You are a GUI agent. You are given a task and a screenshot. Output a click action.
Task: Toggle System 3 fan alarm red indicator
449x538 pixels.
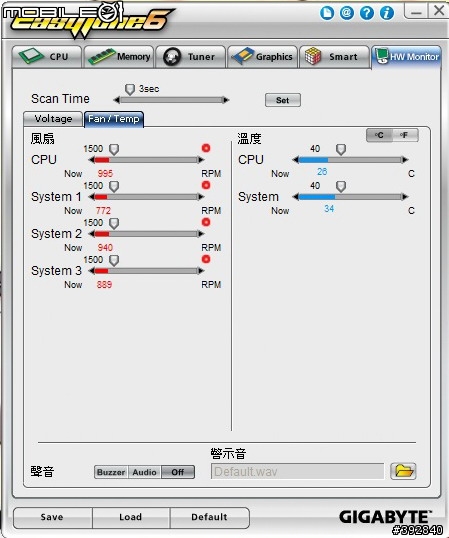tap(206, 259)
